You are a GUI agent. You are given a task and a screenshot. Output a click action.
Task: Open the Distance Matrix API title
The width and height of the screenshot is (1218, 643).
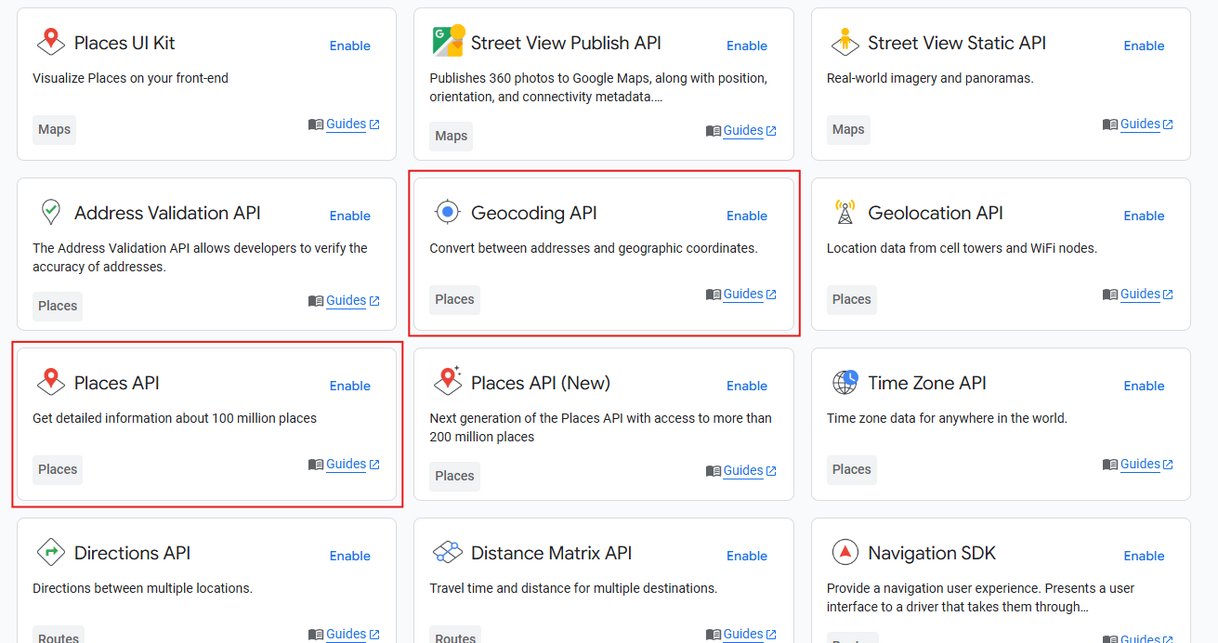pyautogui.click(x=551, y=553)
